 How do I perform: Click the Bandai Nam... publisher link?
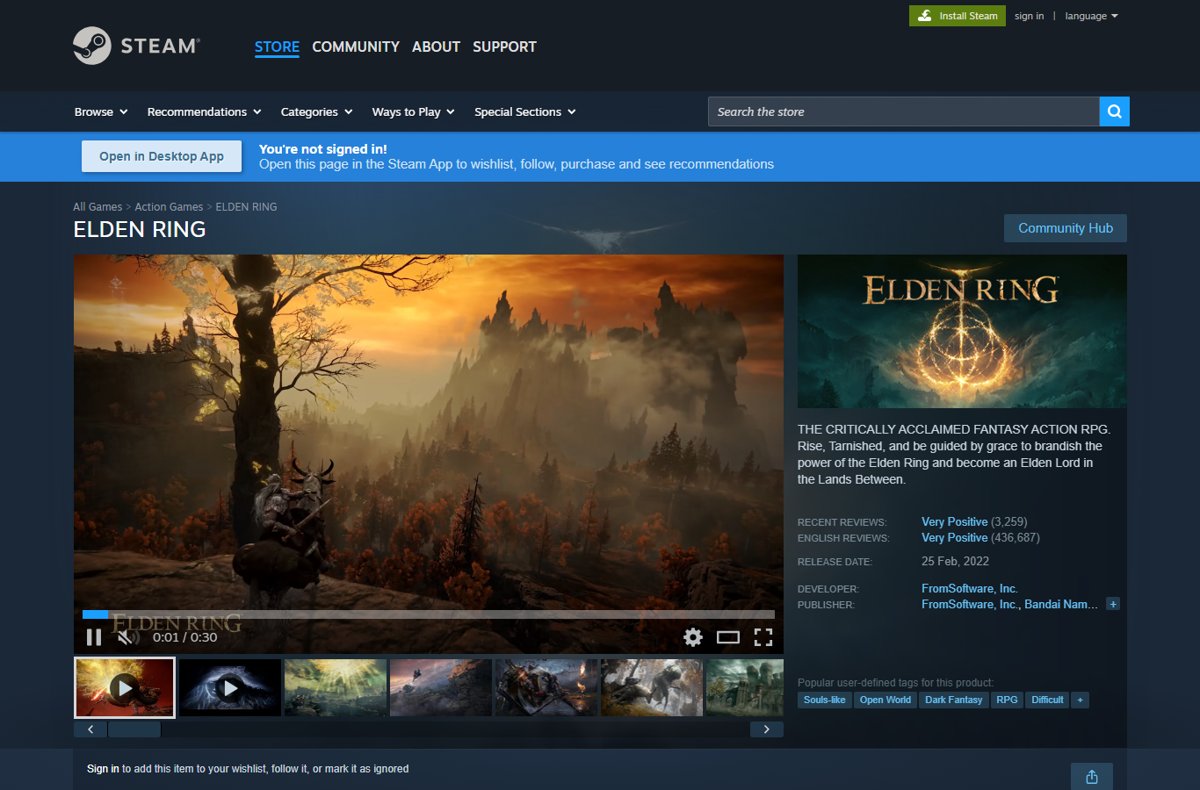click(1061, 604)
